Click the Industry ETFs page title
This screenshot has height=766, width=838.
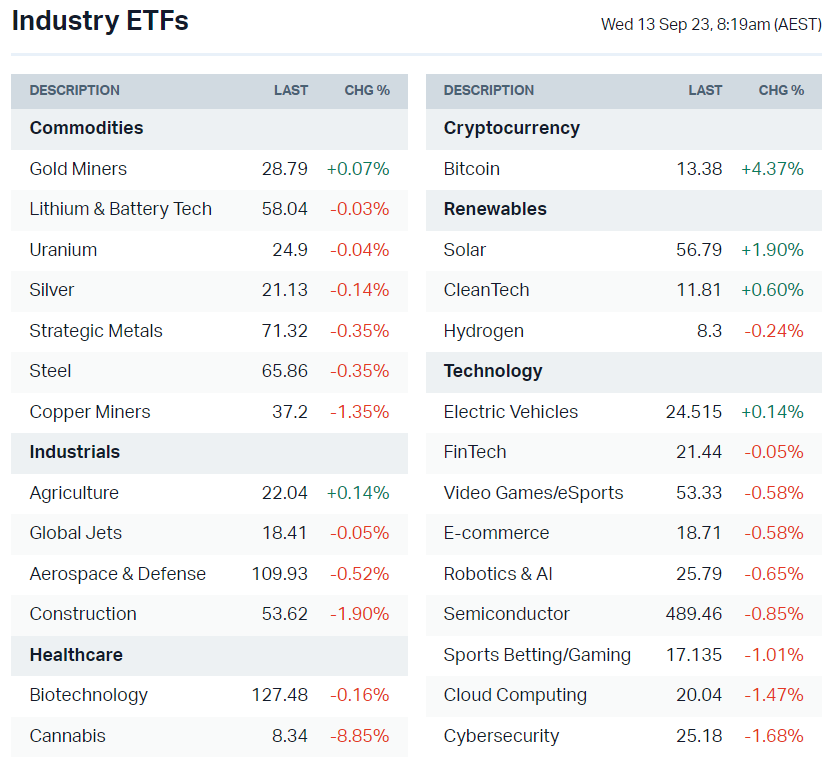[100, 21]
